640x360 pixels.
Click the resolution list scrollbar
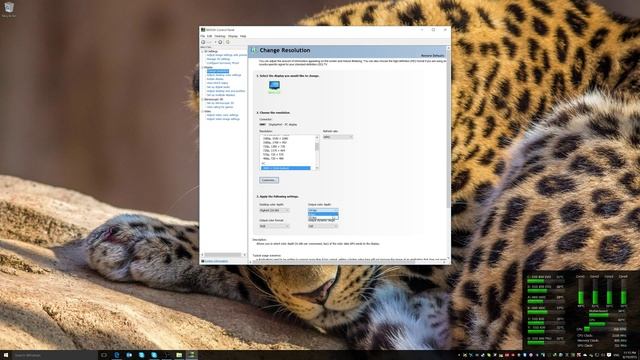pos(317,153)
